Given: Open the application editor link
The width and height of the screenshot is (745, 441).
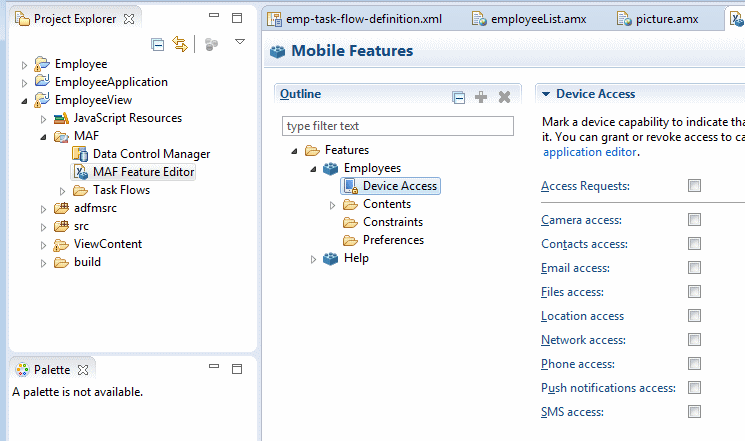Looking at the screenshot, I should pyautogui.click(x=590, y=152).
